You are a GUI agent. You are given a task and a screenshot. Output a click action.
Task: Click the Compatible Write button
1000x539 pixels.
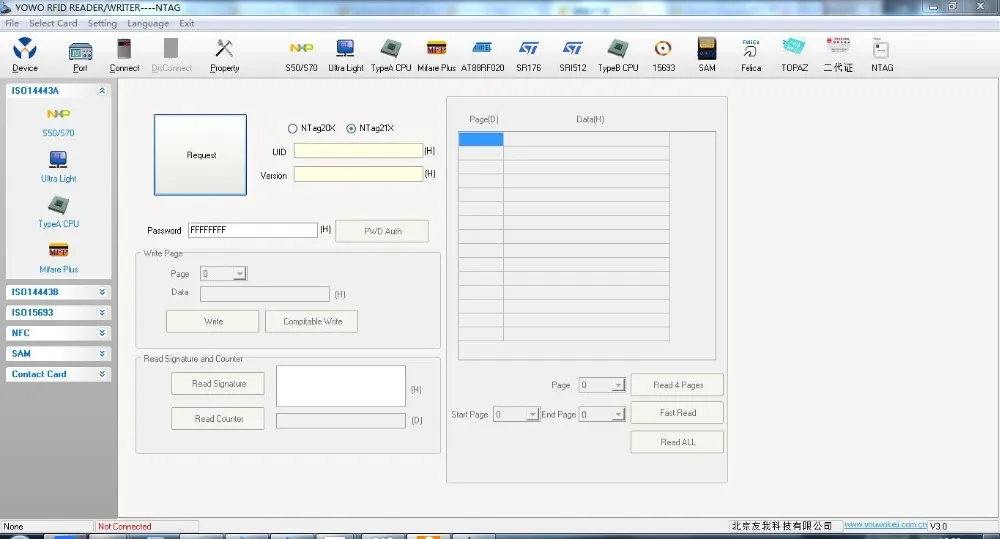(x=312, y=321)
